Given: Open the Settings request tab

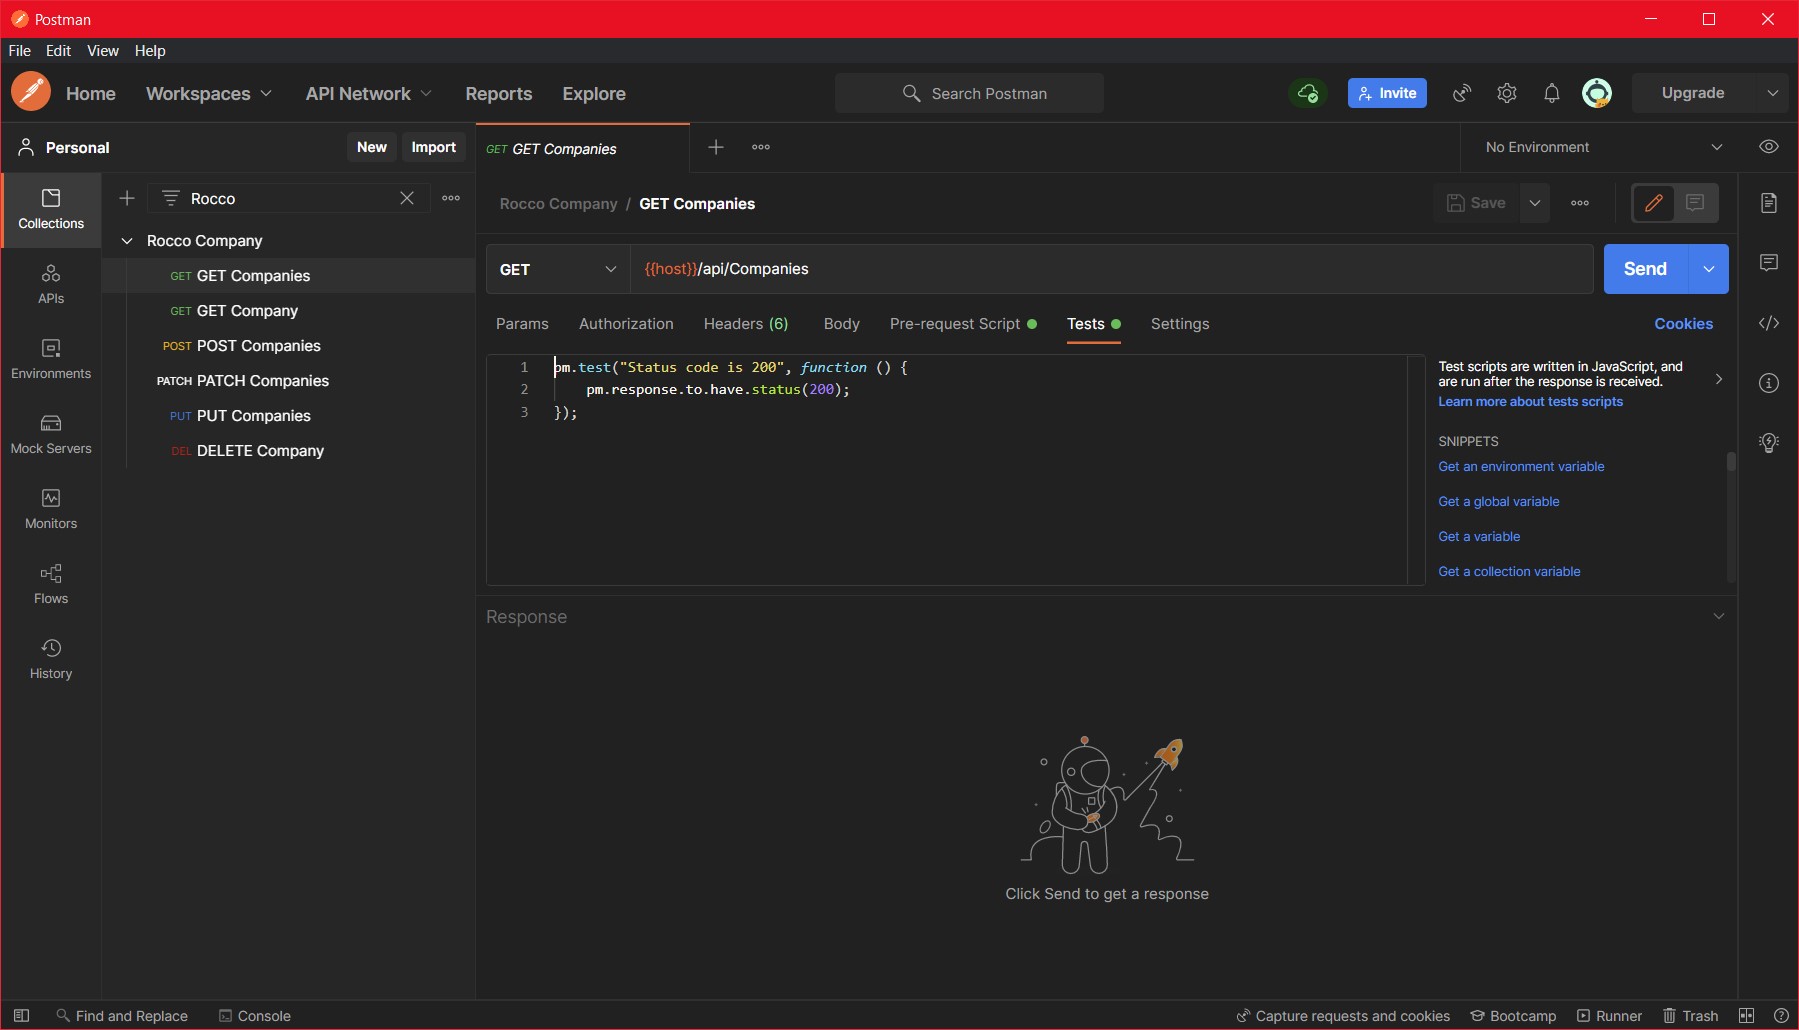Looking at the screenshot, I should point(1180,324).
